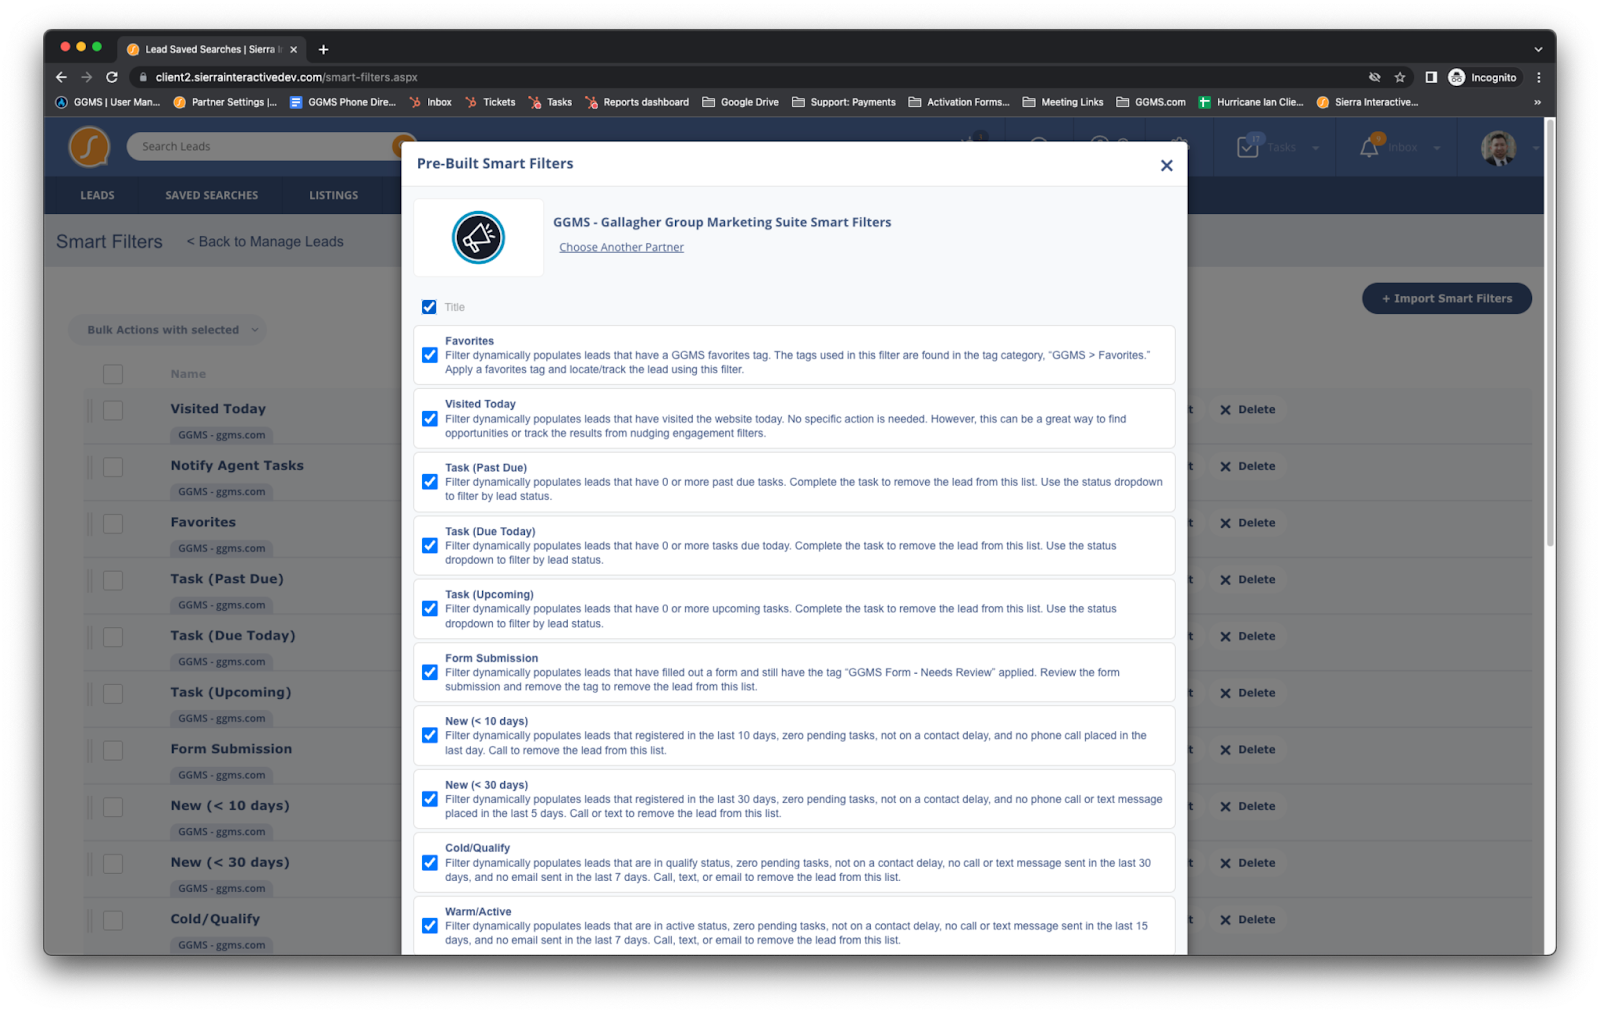
Task: Show more bookmarks with chevron
Action: (1537, 102)
